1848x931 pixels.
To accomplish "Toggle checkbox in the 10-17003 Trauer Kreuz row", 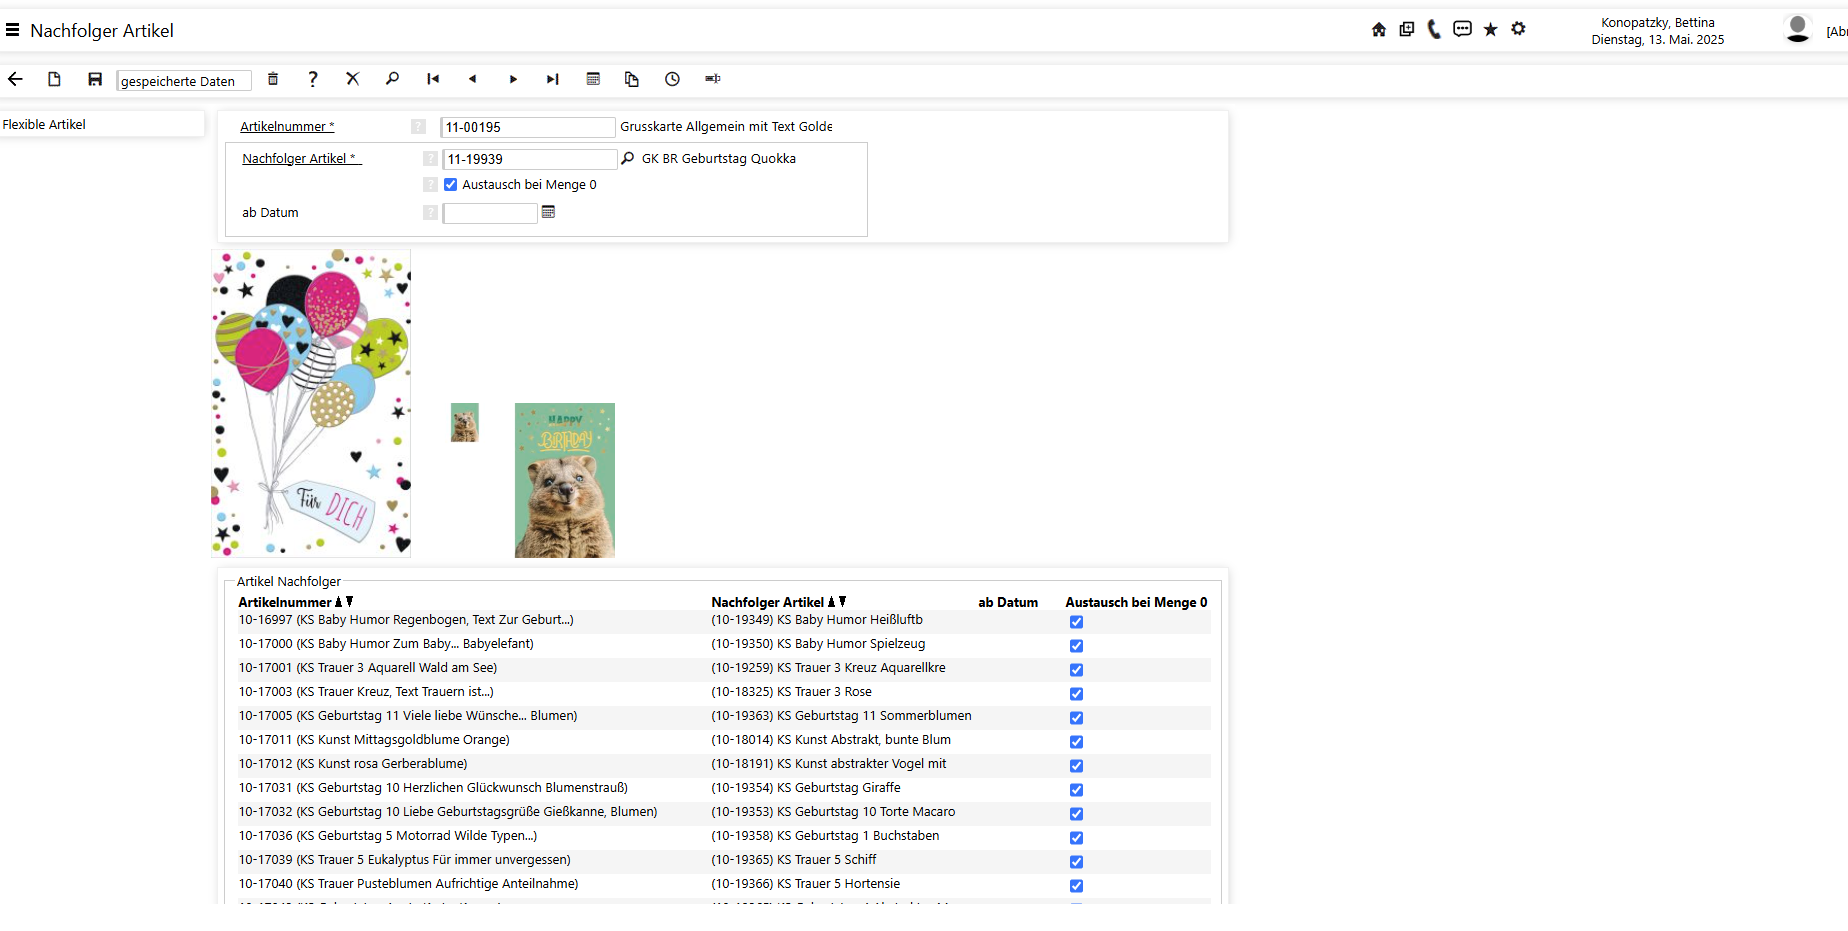I will [x=1076, y=694].
